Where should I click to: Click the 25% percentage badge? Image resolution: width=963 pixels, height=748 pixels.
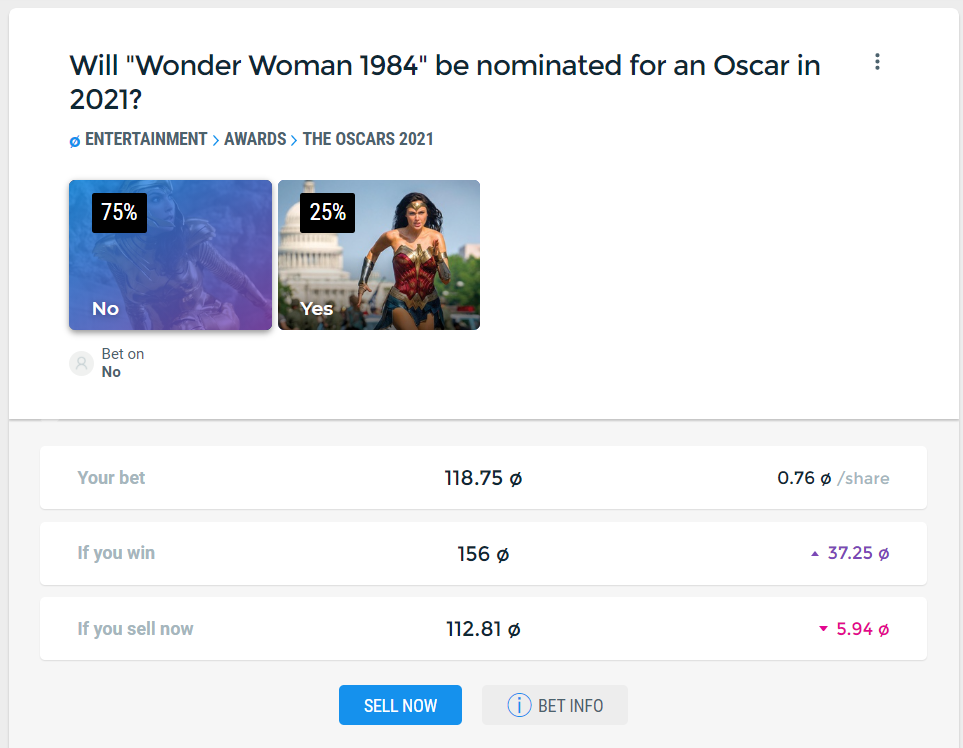click(327, 213)
